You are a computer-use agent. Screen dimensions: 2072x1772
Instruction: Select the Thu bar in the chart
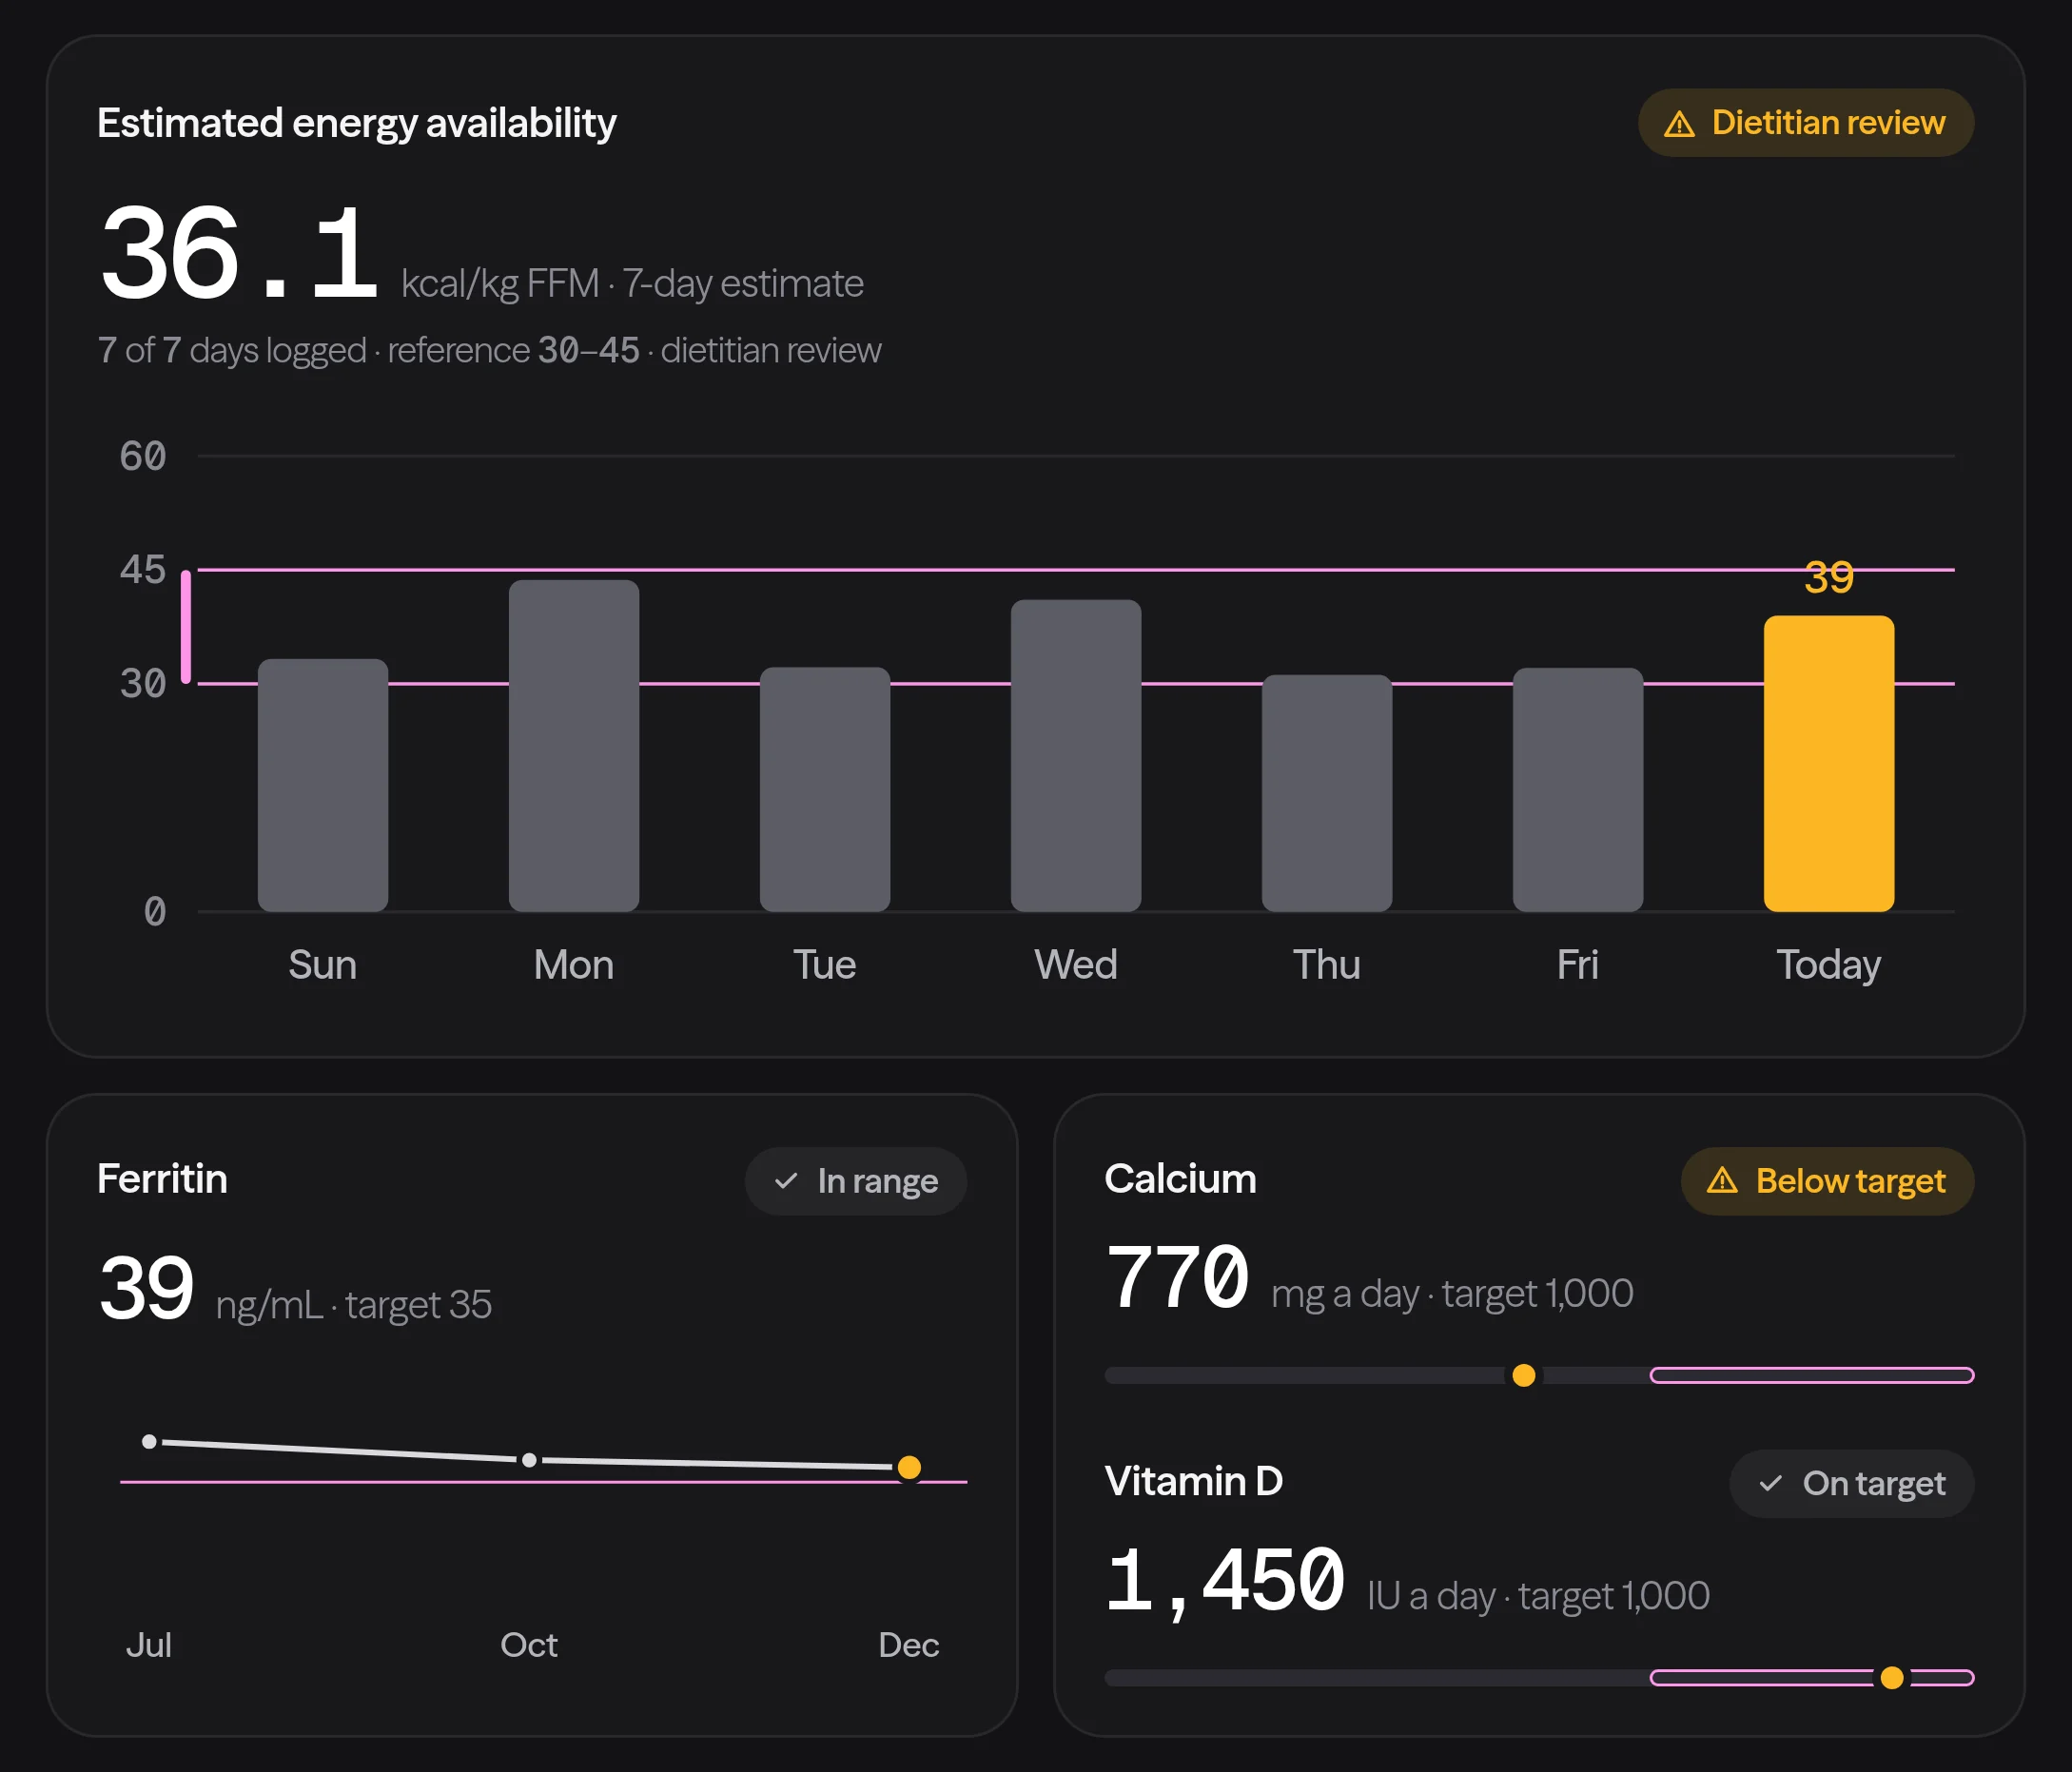[1327, 793]
